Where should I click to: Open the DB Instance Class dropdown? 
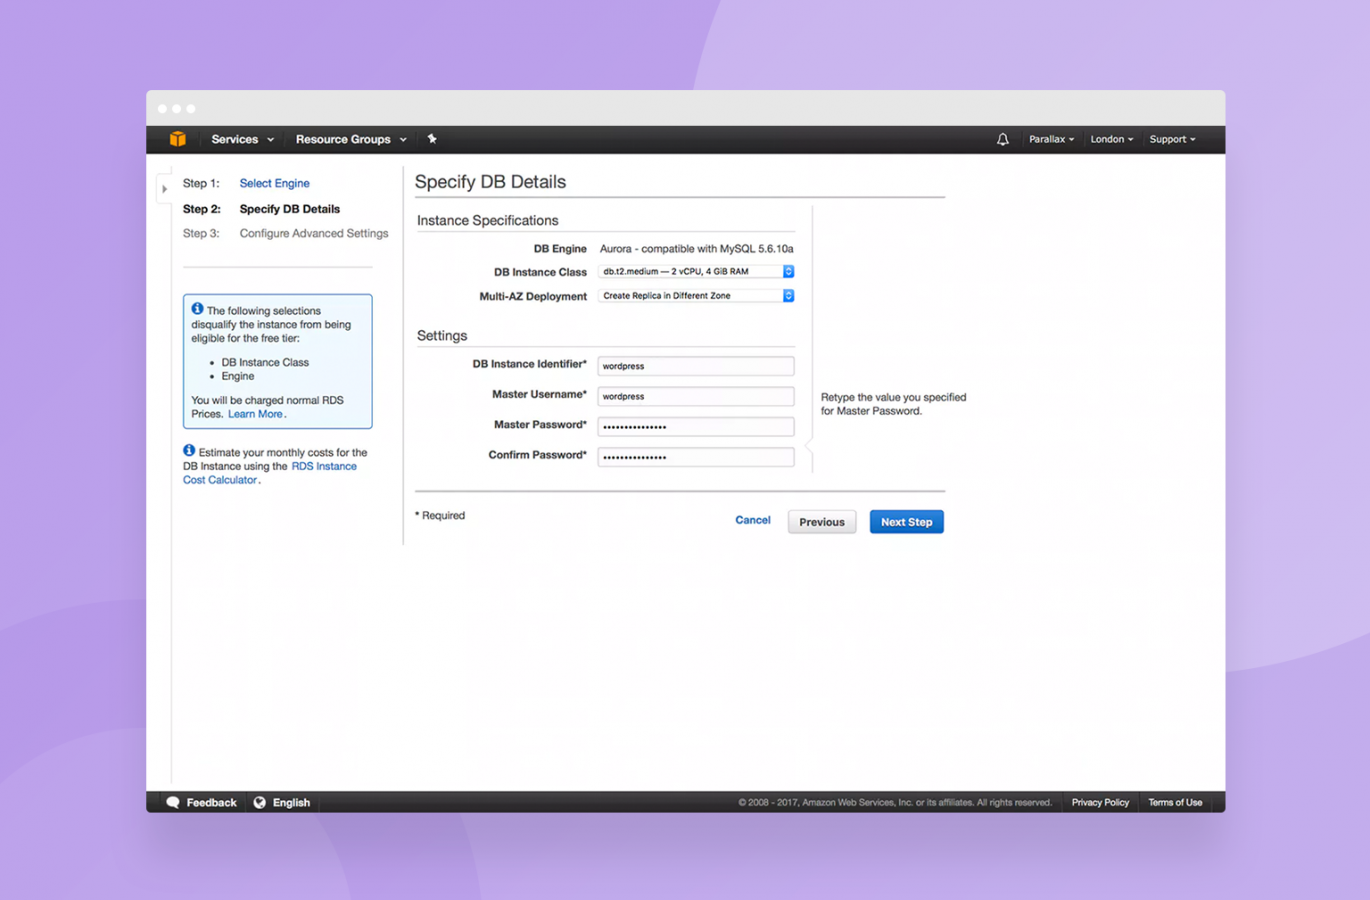[x=696, y=272]
